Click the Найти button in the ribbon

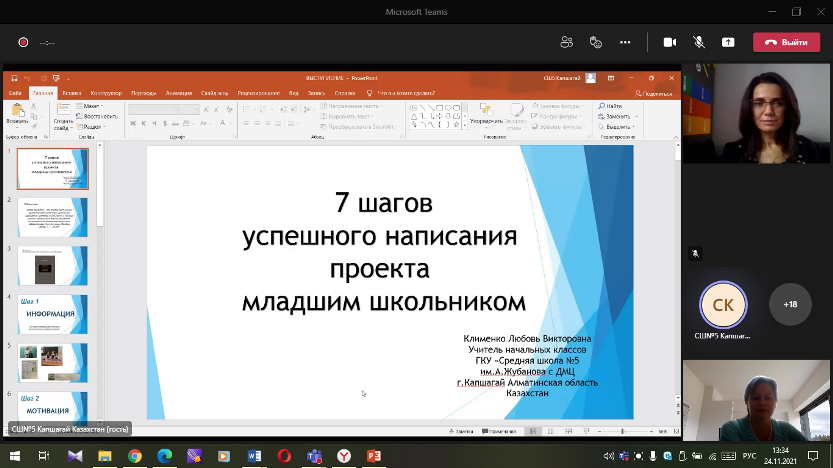[x=612, y=105]
